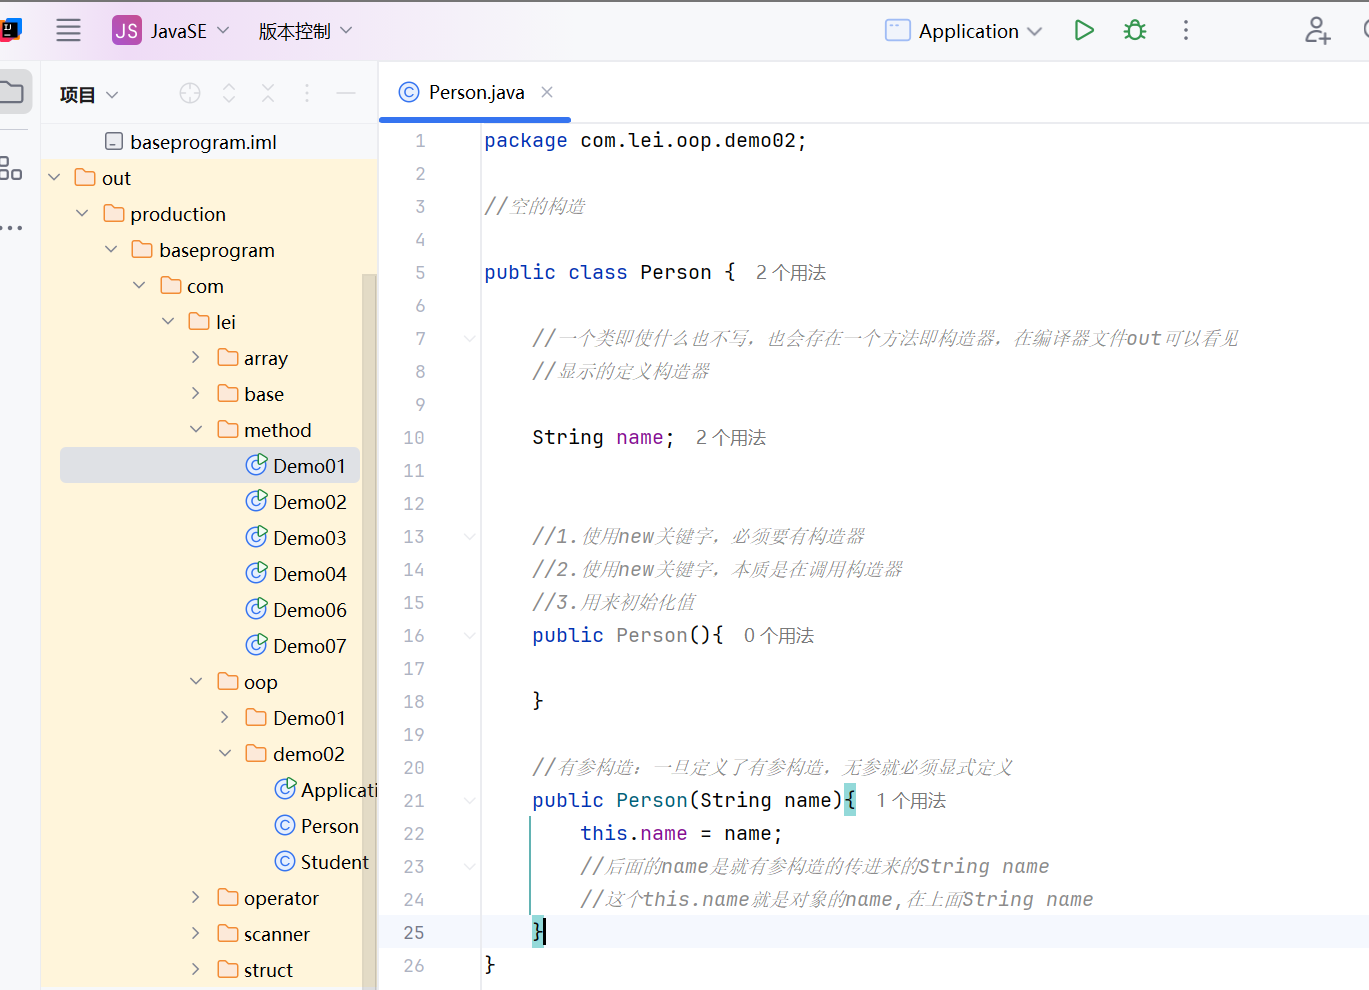Hide the project panel with the minimize icon
The height and width of the screenshot is (990, 1369).
(346, 94)
